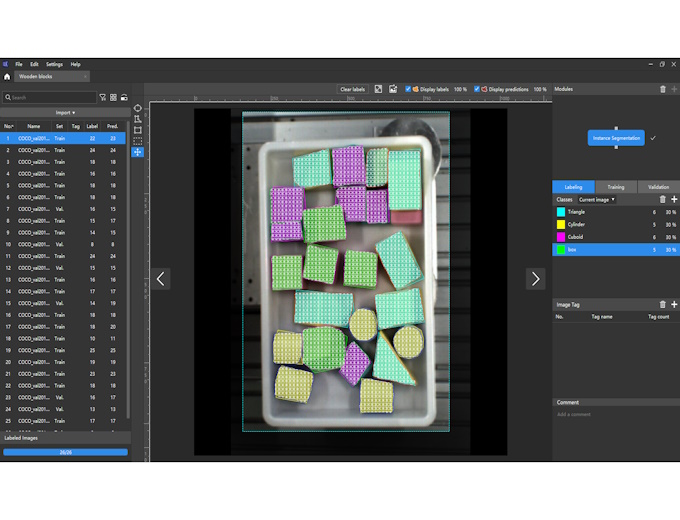Click the magenta Cuboid class color swatch
Screen dimensions: 680x520
[561, 237]
